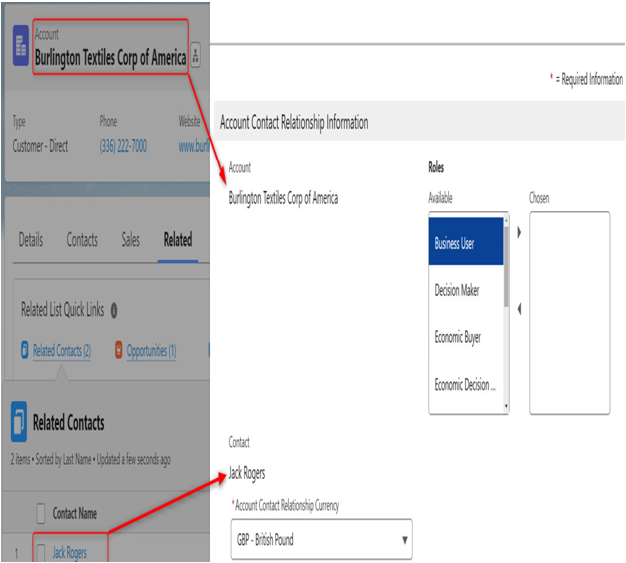
Task: Open the Jack Rogers contact link
Action: pos(69,553)
